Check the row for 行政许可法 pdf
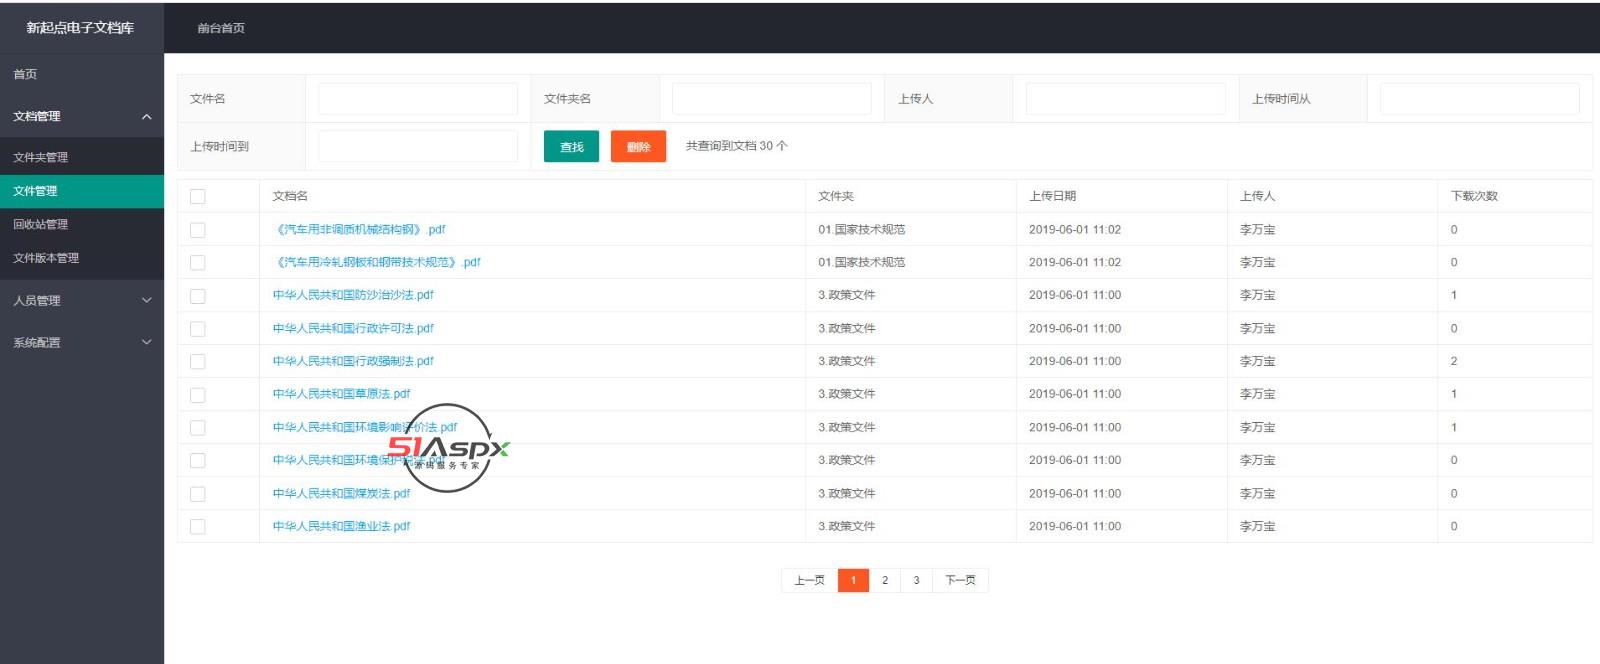Viewport: 1600px width, 664px height. point(198,329)
